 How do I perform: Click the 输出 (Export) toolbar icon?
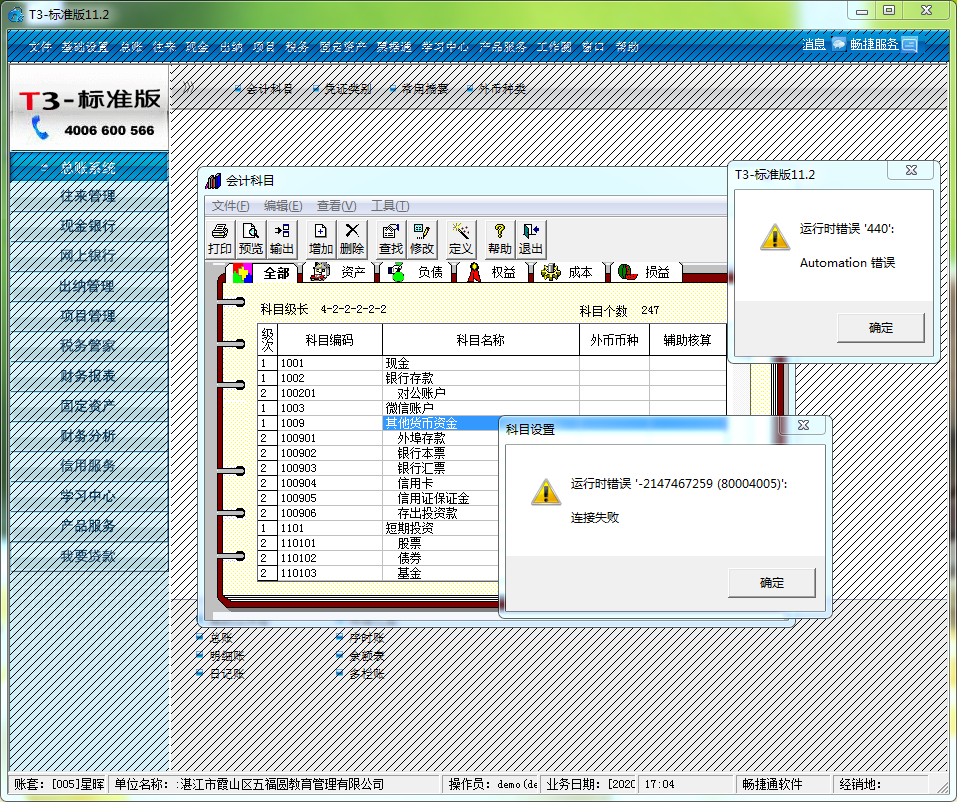click(x=281, y=239)
